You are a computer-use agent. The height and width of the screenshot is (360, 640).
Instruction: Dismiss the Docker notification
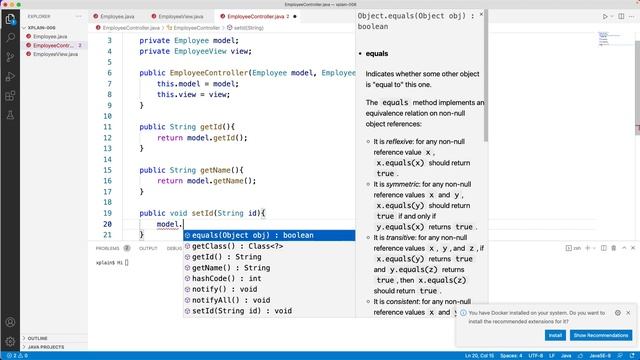click(x=628, y=313)
